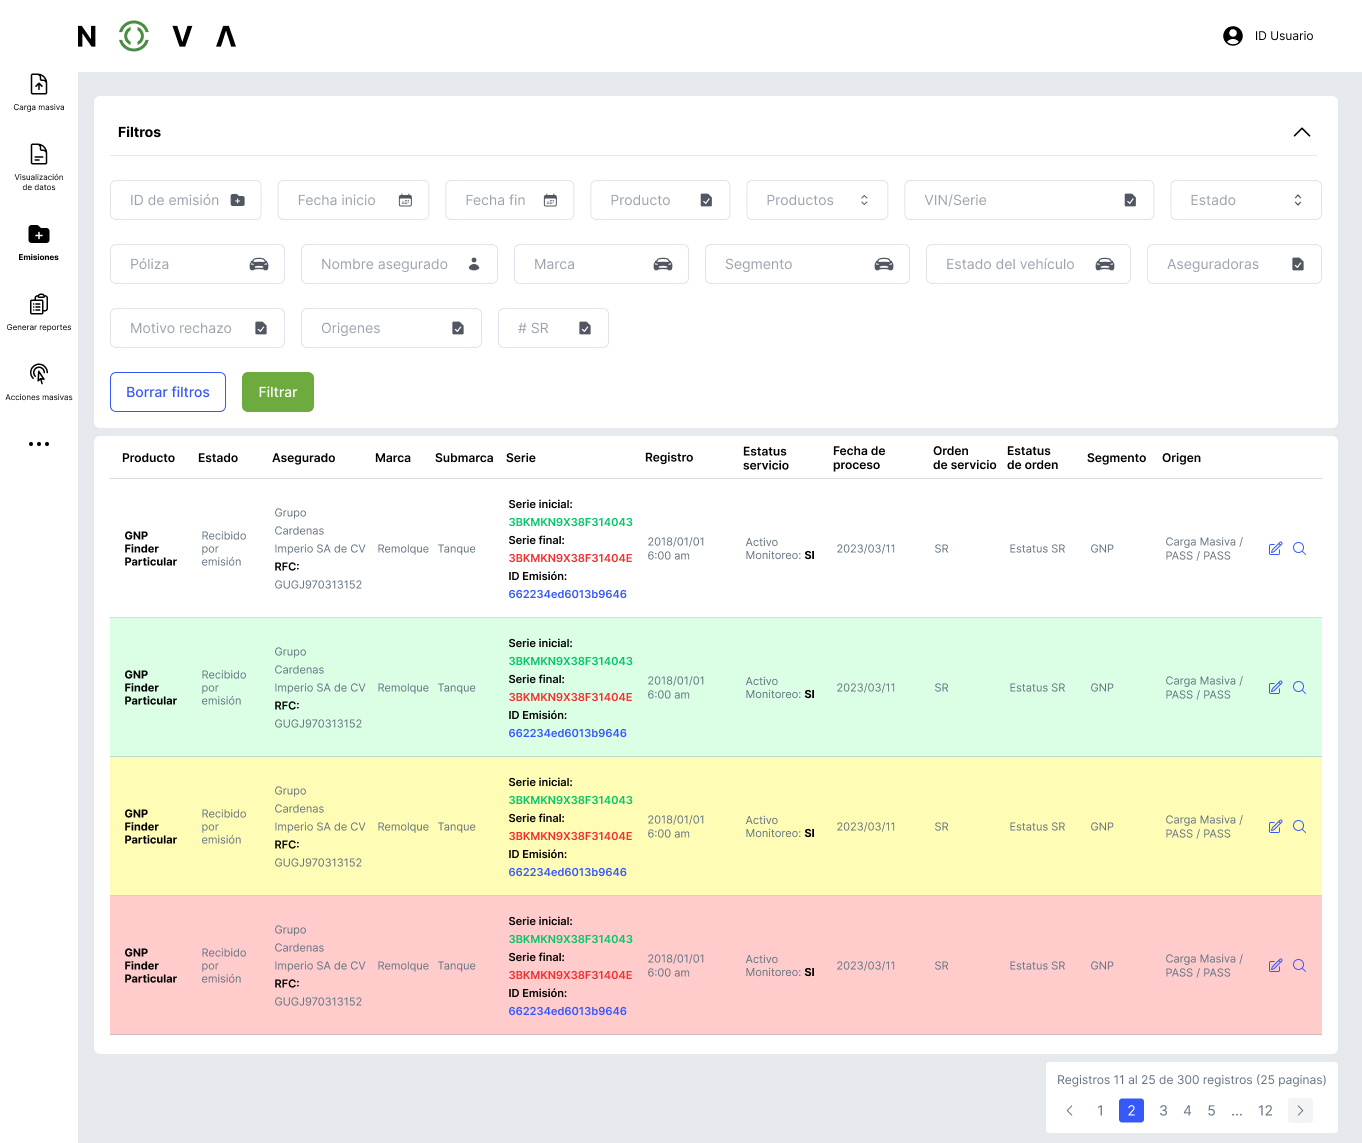Click the Orden de servicio column header
Screen dimensions: 1362x1143
coord(964,458)
